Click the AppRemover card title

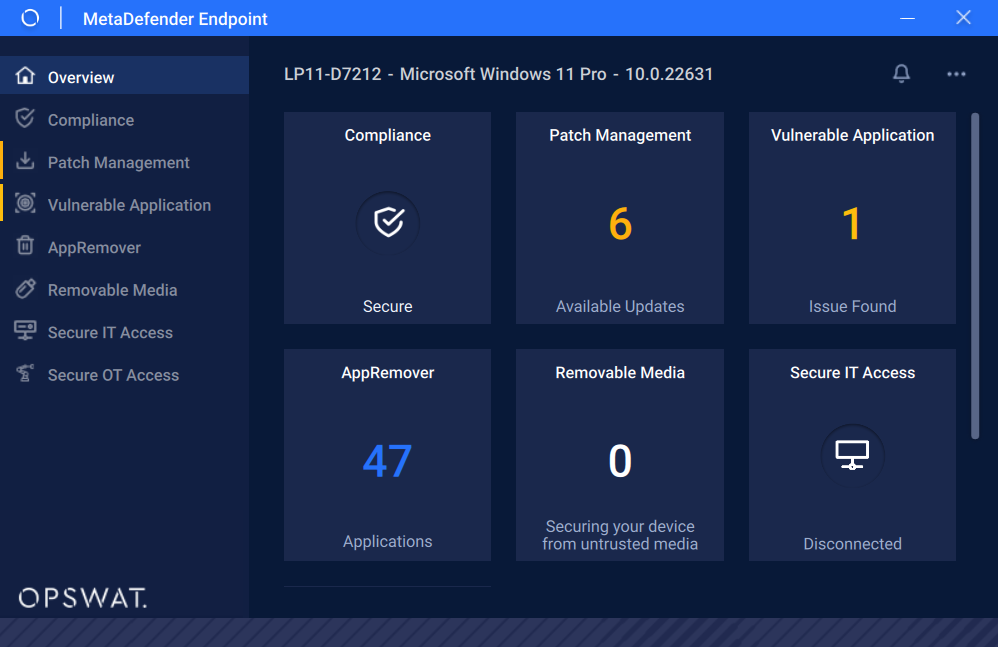point(388,373)
